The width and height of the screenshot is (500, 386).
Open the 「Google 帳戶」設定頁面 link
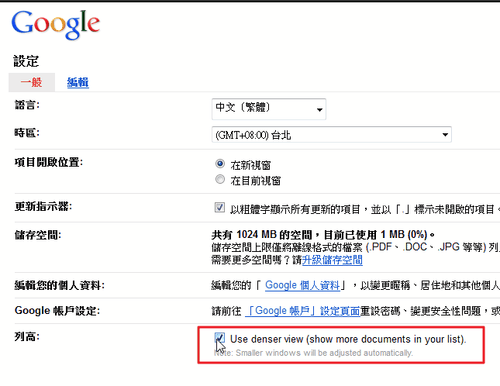pos(303,311)
